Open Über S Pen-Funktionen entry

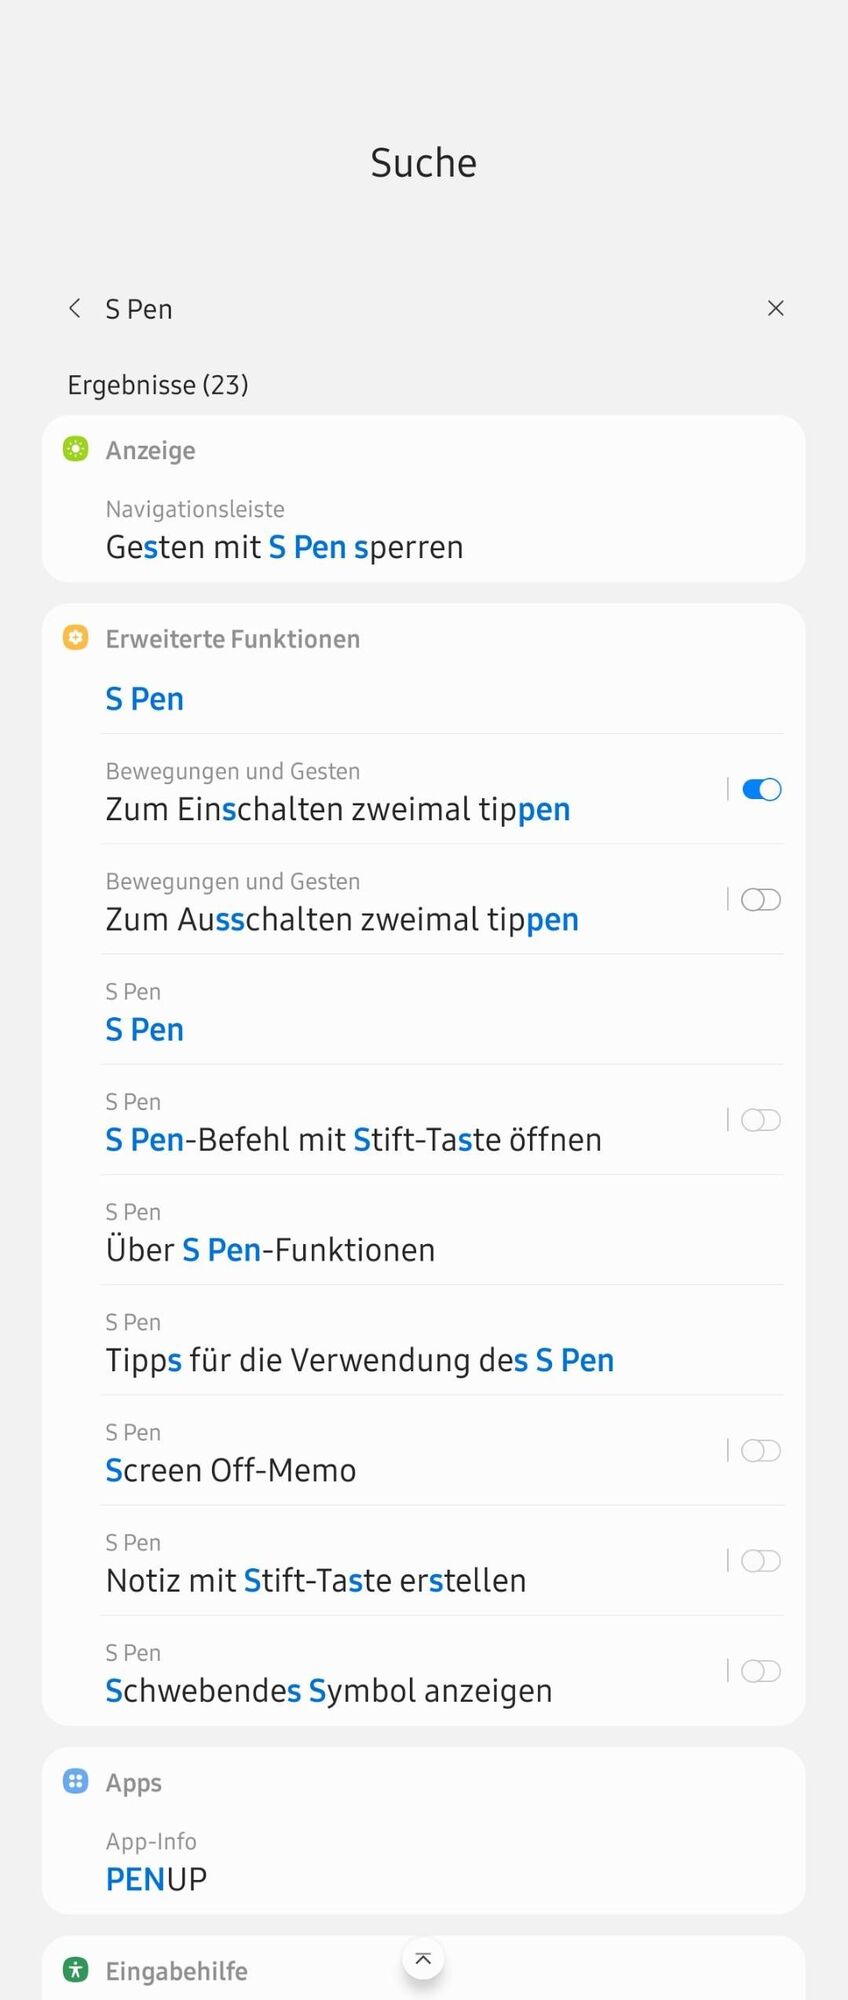pos(271,1249)
